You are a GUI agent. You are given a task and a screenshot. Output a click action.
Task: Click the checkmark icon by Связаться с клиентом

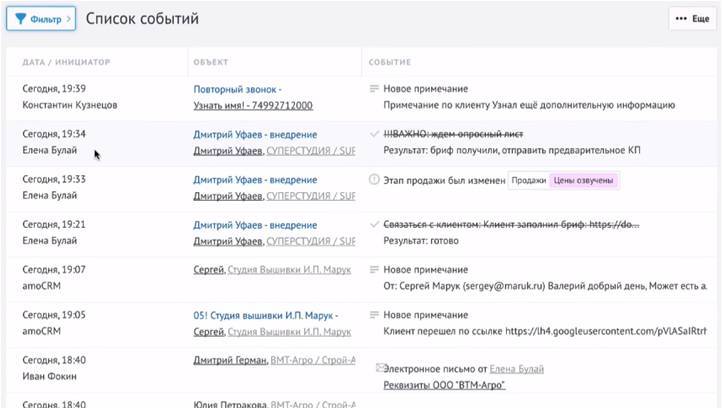(x=374, y=225)
